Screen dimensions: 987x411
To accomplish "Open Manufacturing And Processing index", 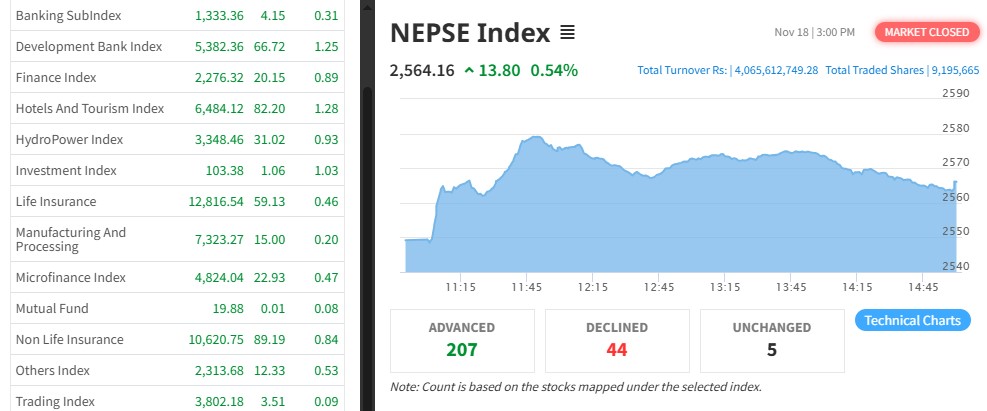I will (x=71, y=239).
